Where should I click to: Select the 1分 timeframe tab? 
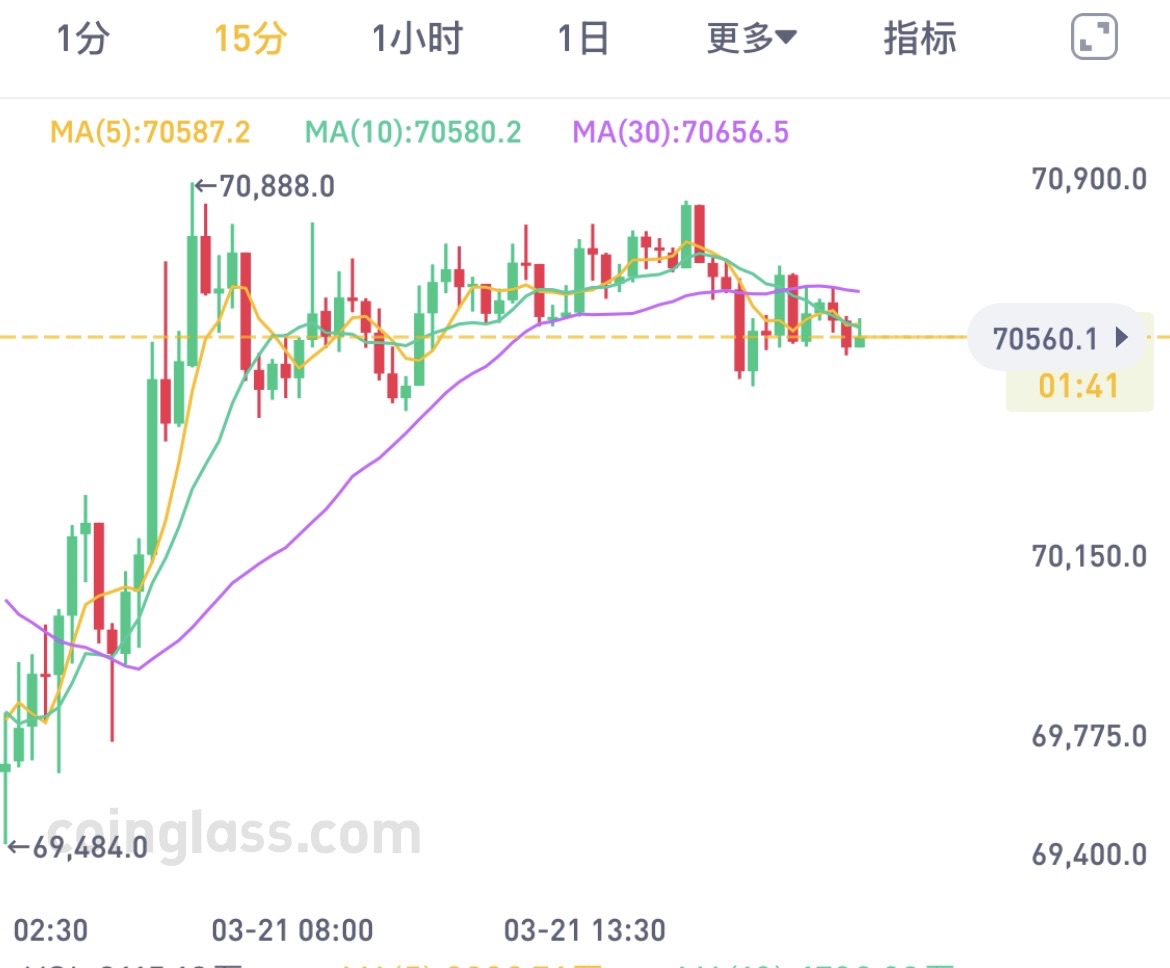(82, 39)
